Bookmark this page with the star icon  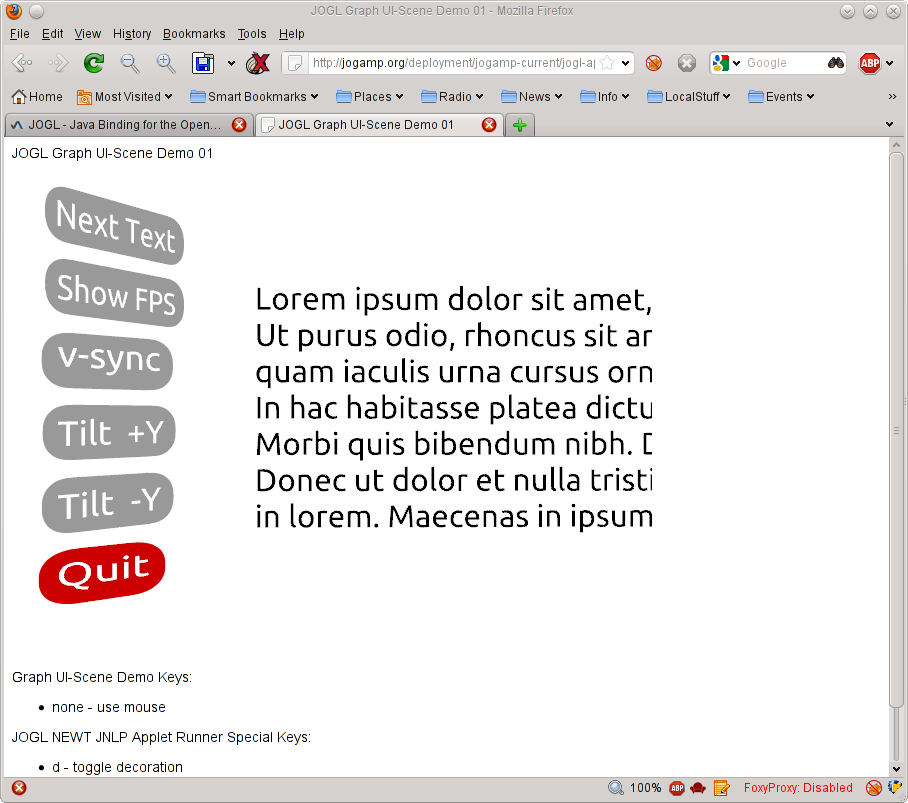coord(607,63)
